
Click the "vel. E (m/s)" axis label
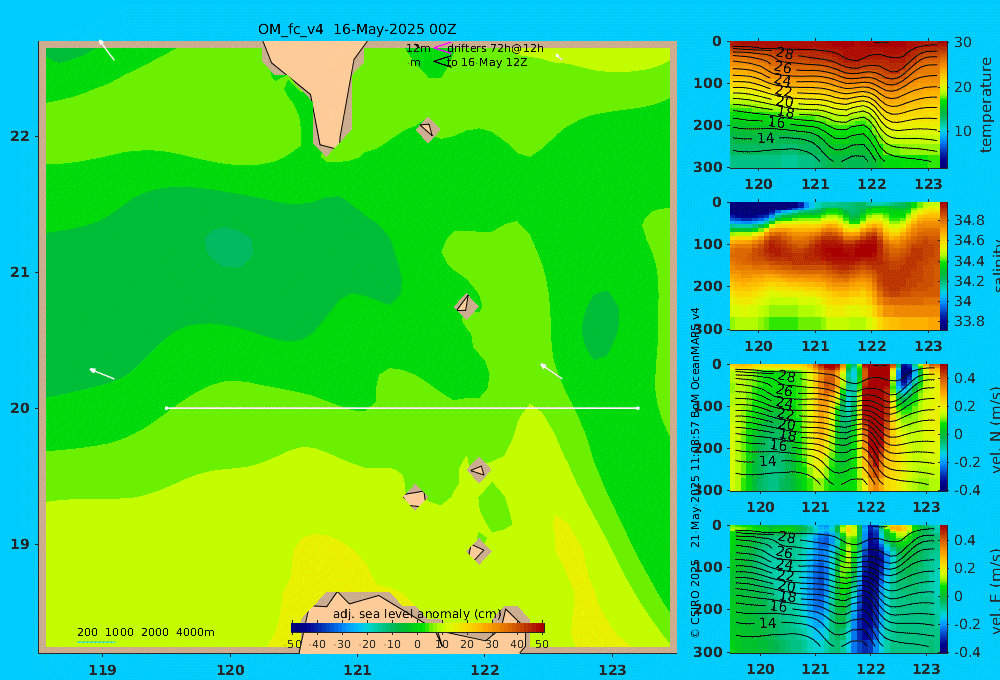(994, 590)
